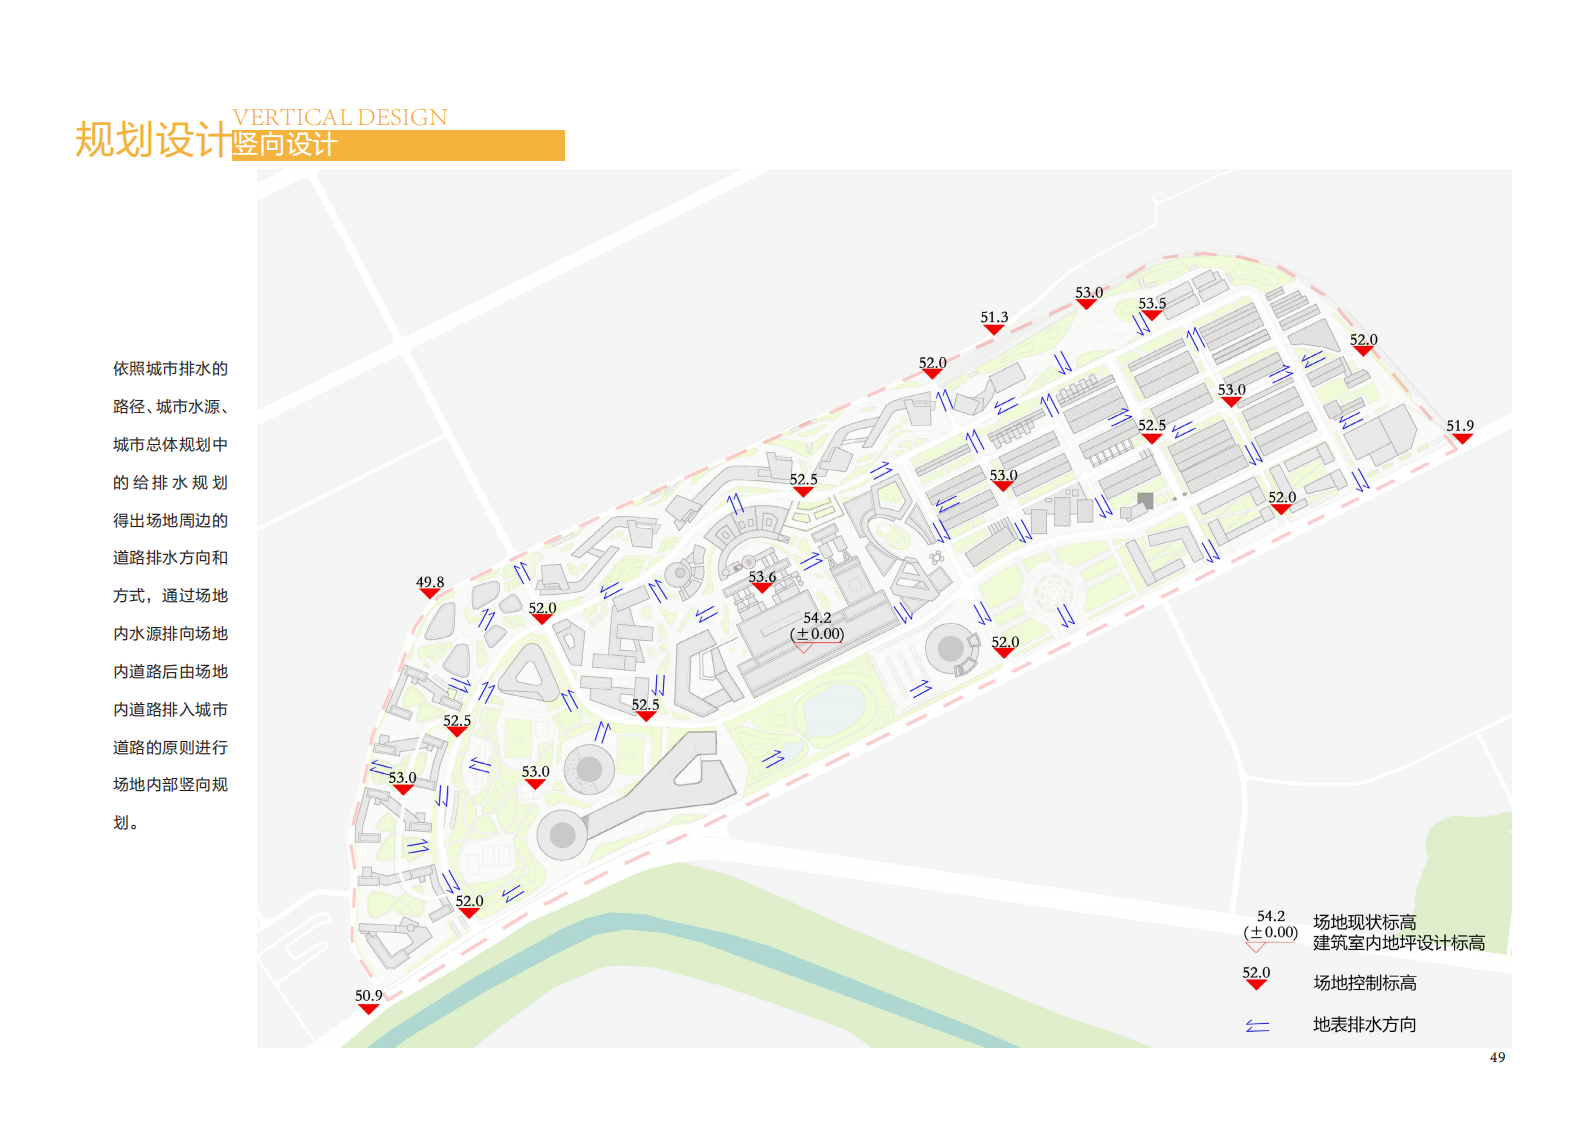1587x1122 pixels.
Task: Select the 51.9 elevation marker
Action: [1460, 432]
